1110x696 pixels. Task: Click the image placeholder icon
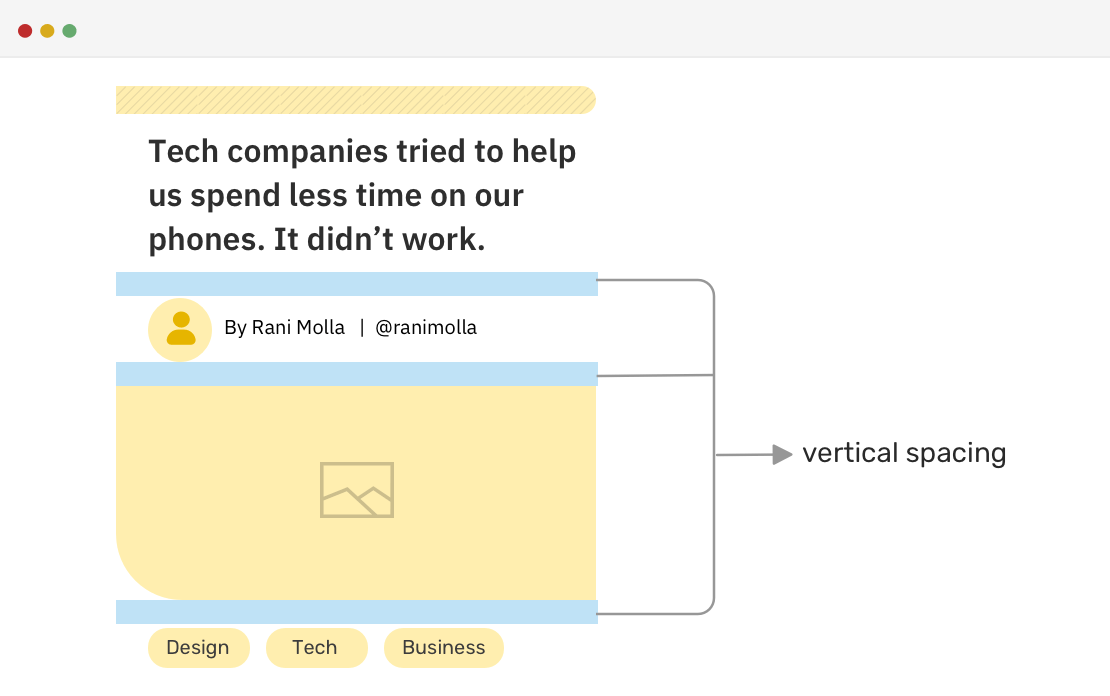(357, 490)
